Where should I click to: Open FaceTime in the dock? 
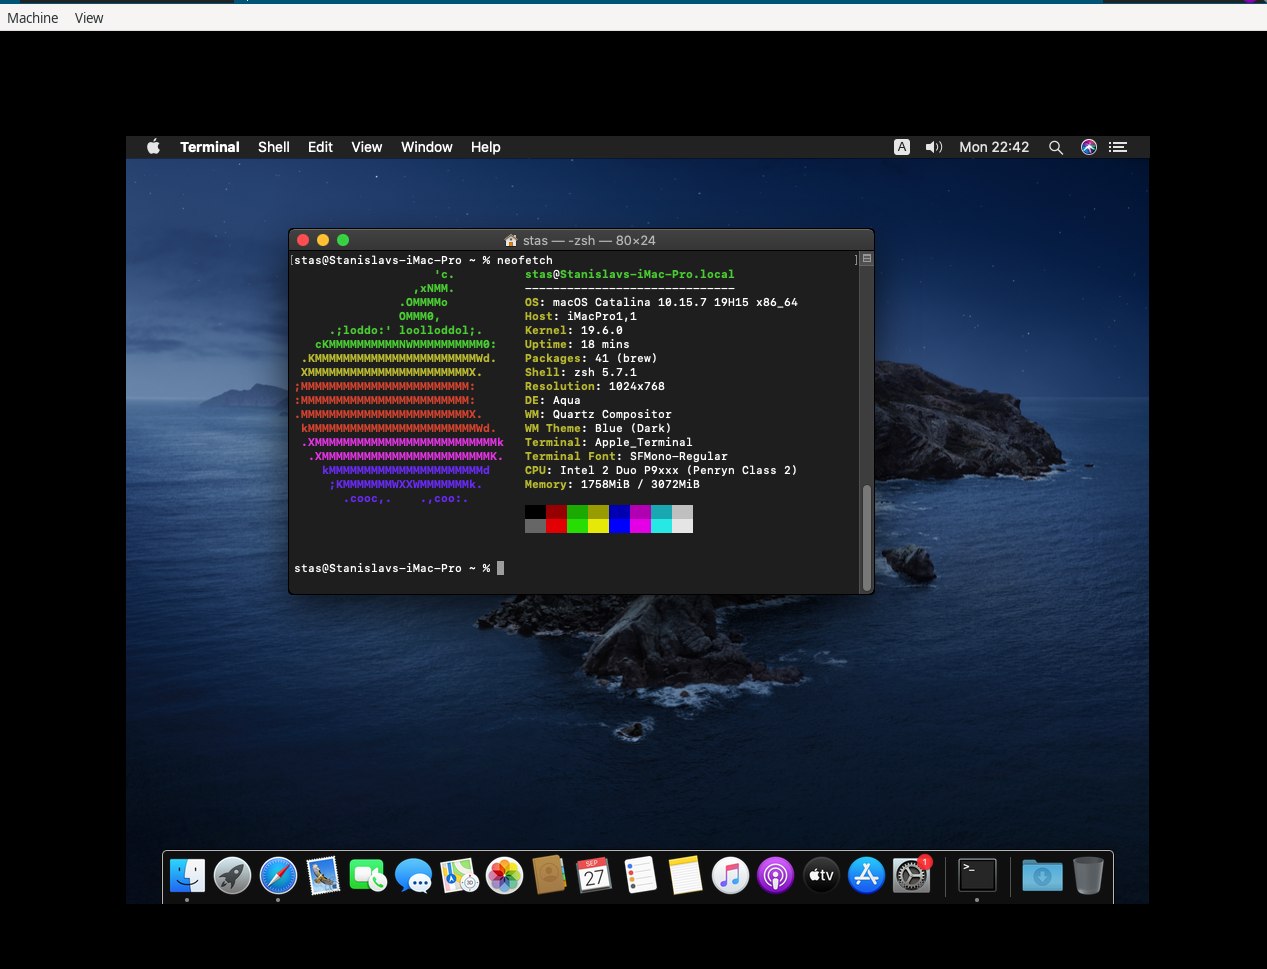[x=368, y=876]
